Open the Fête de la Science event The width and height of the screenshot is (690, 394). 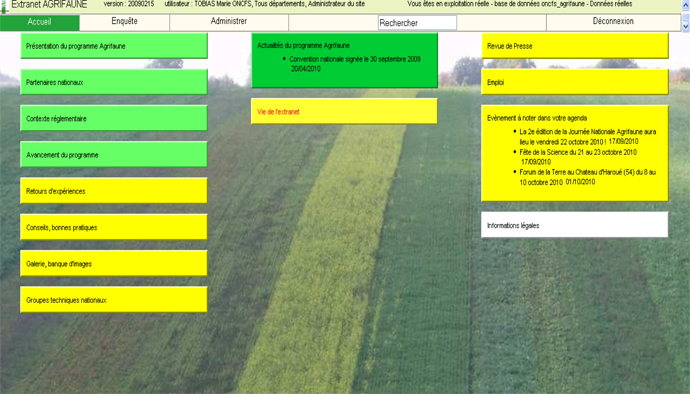(578, 157)
